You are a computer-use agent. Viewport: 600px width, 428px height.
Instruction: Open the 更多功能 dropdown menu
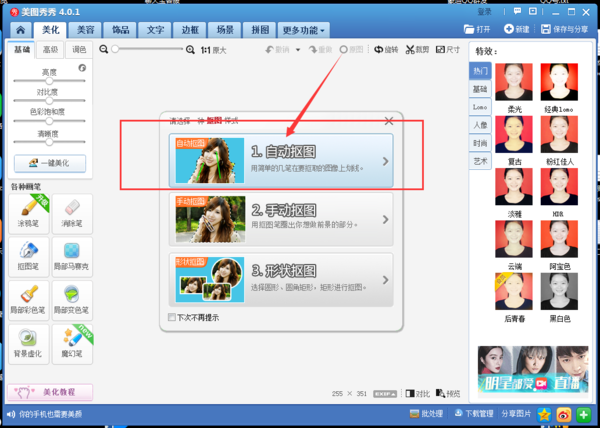coord(303,30)
